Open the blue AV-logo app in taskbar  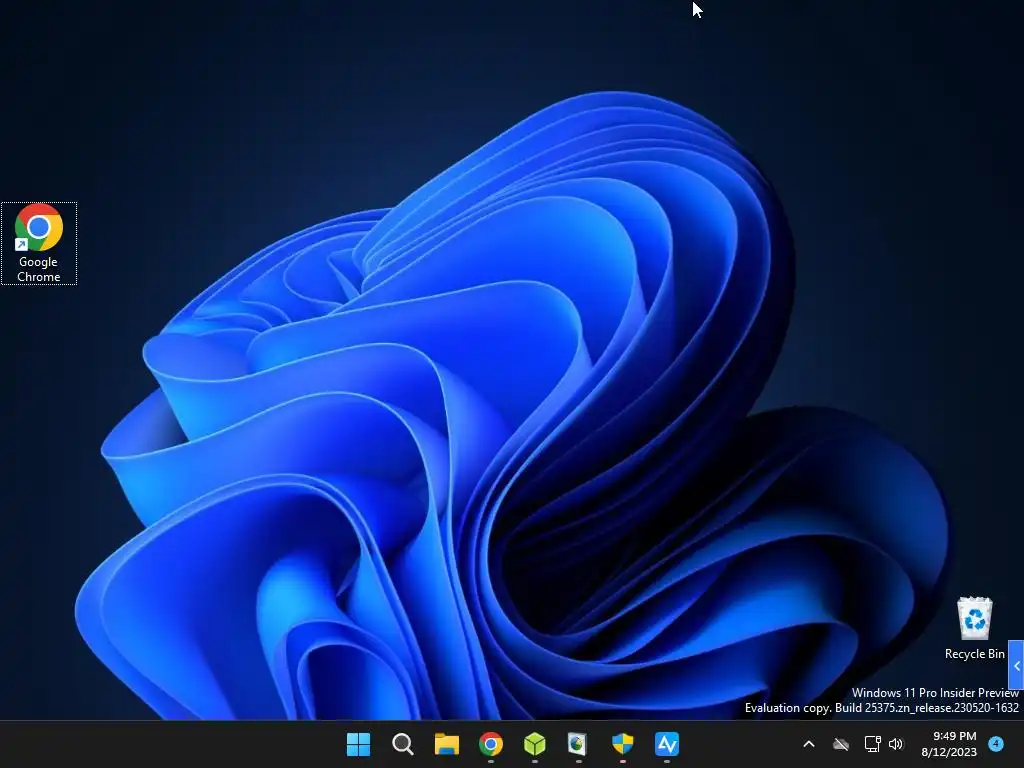pos(667,744)
